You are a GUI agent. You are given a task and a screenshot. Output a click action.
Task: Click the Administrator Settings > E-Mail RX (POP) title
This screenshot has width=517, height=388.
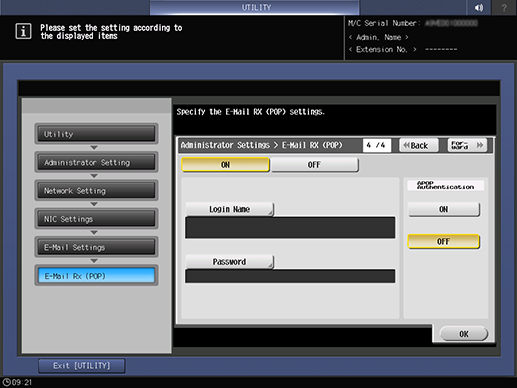(x=261, y=145)
